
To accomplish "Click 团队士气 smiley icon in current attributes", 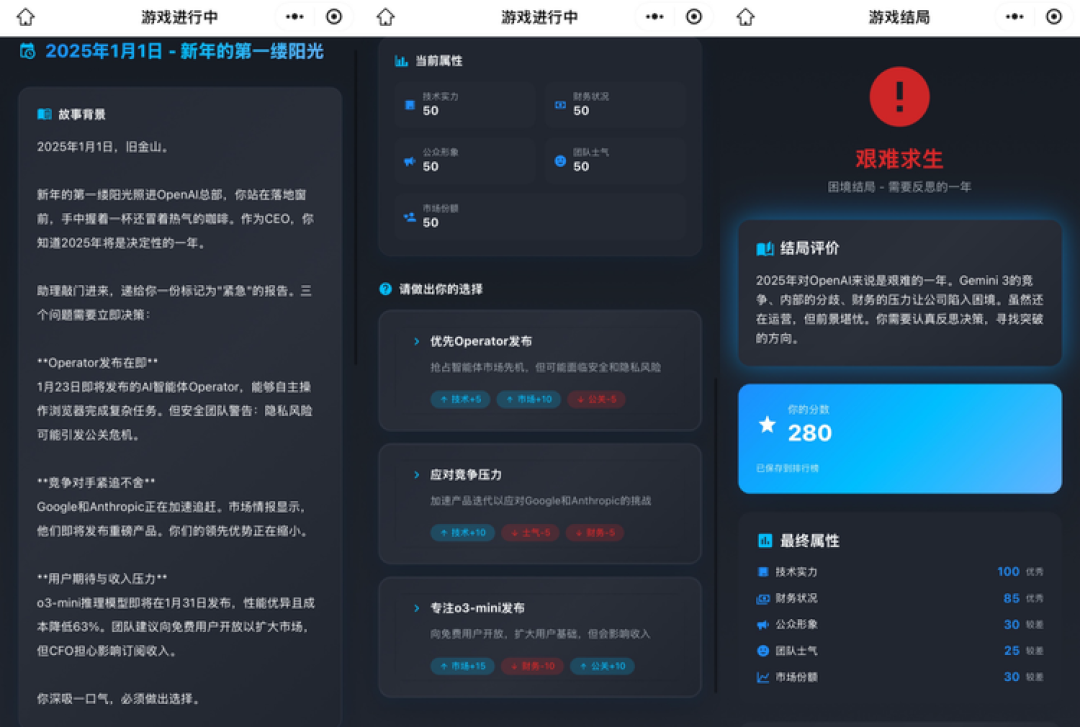I will pos(561,161).
